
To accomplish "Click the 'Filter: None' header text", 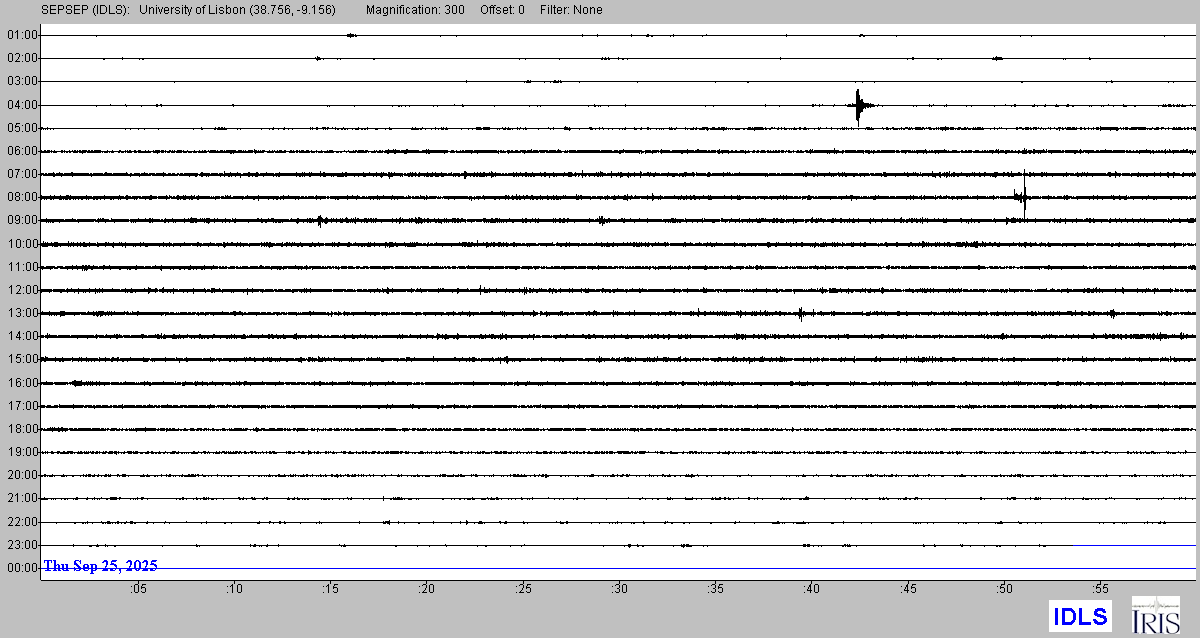I will coord(569,10).
